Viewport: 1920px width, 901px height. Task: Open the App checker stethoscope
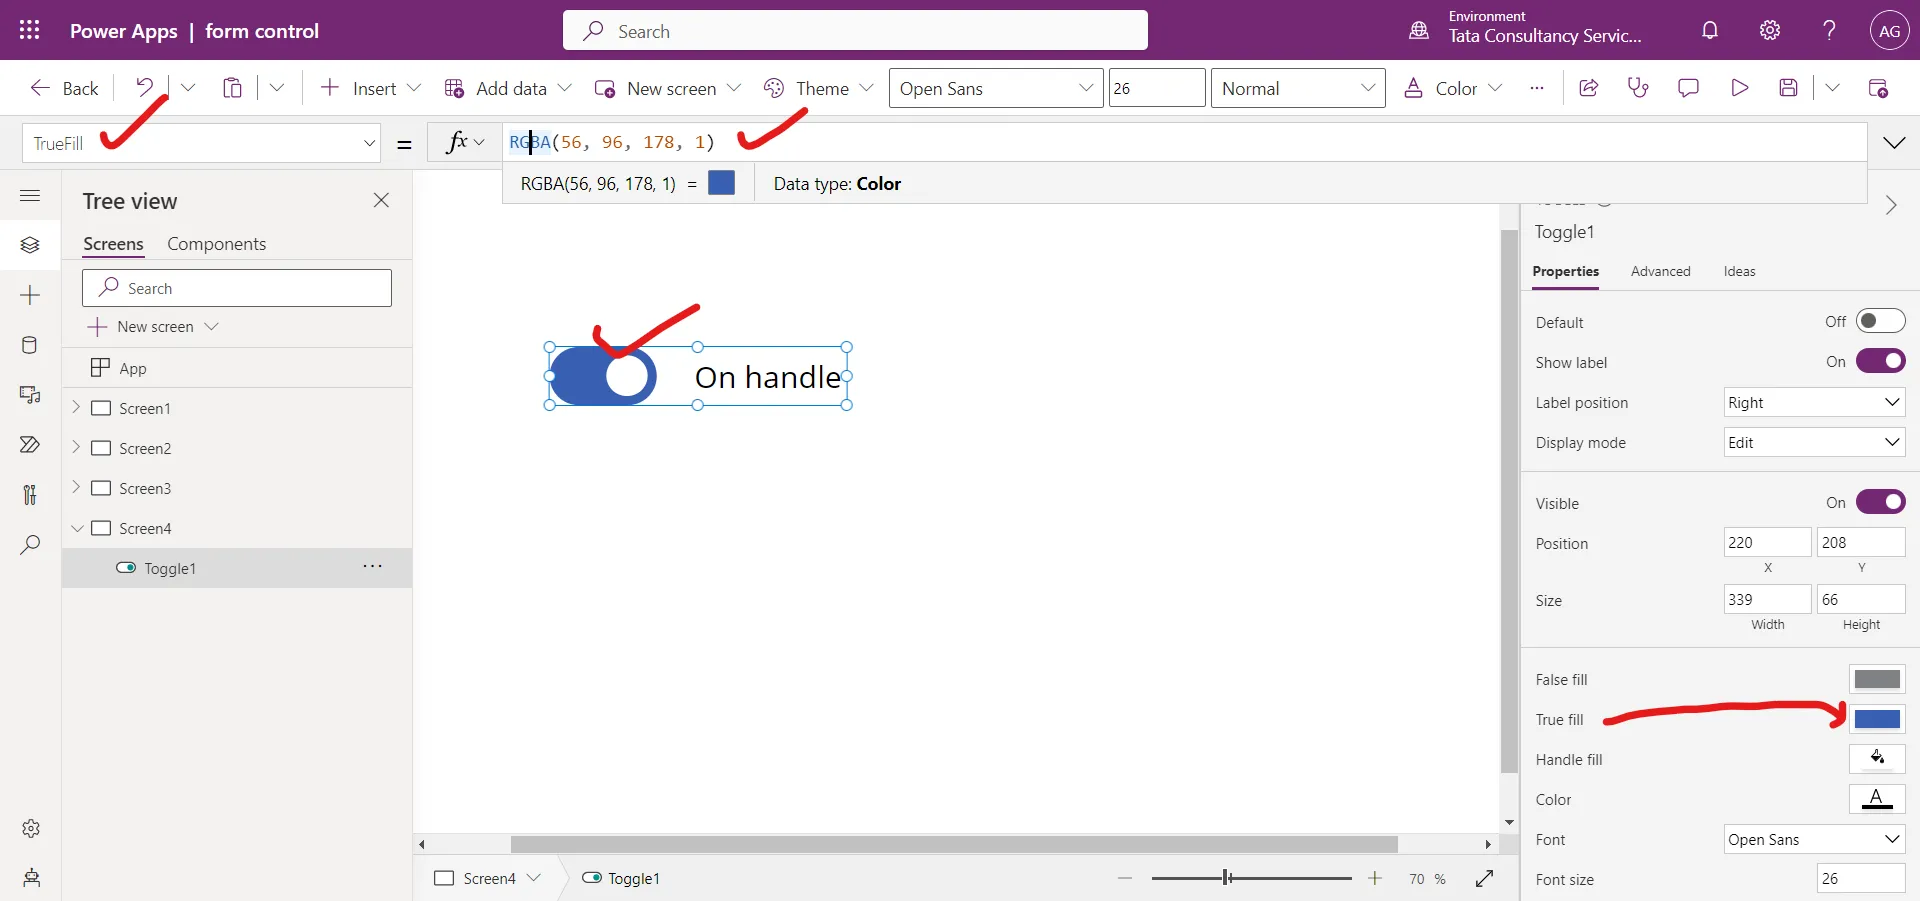(x=1638, y=88)
